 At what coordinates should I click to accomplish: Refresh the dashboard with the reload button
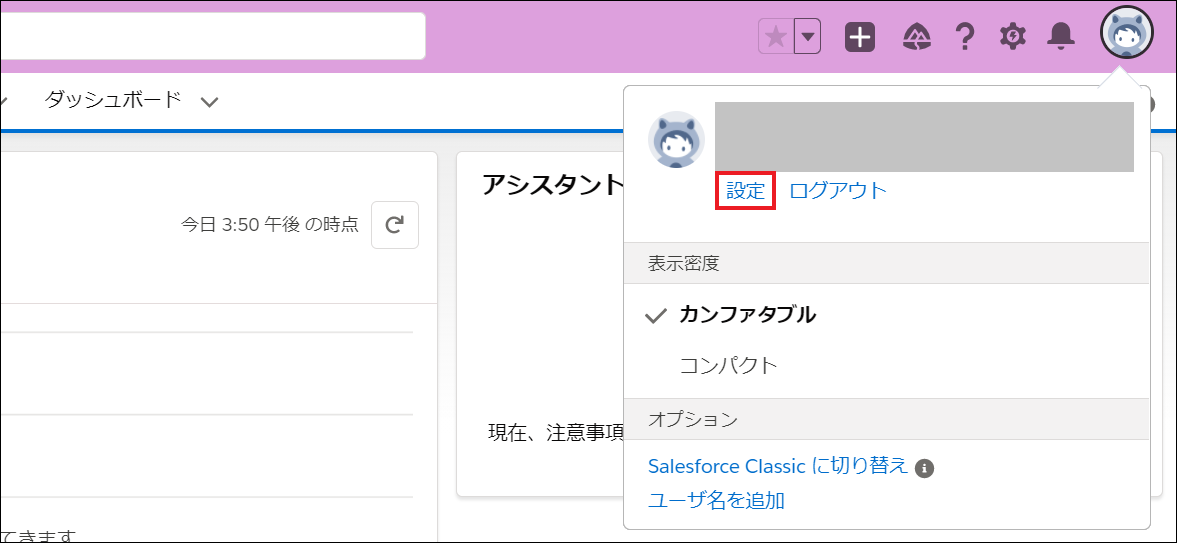[x=395, y=225]
